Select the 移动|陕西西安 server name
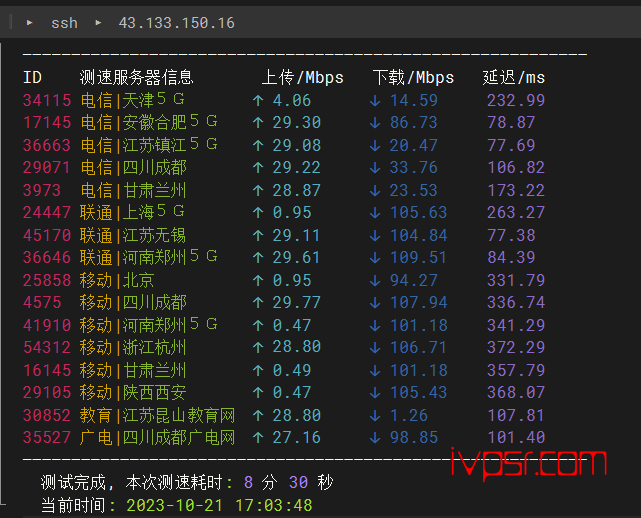Viewport: 641px width, 518px height. pos(133,392)
